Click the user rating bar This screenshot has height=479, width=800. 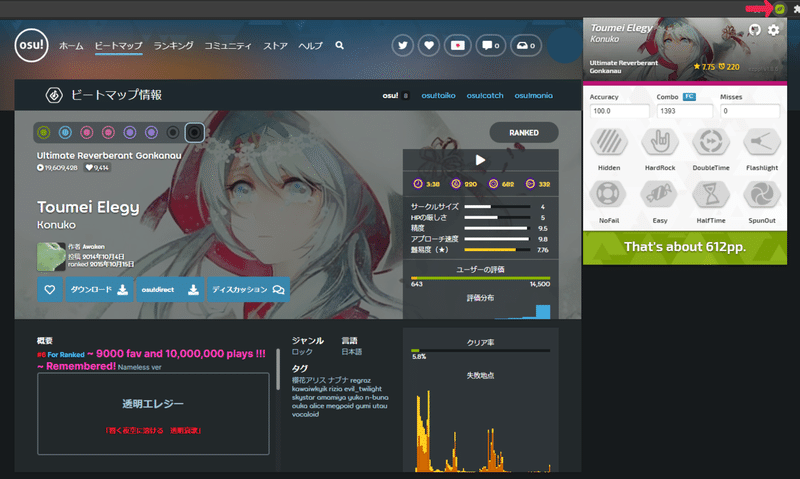480,278
